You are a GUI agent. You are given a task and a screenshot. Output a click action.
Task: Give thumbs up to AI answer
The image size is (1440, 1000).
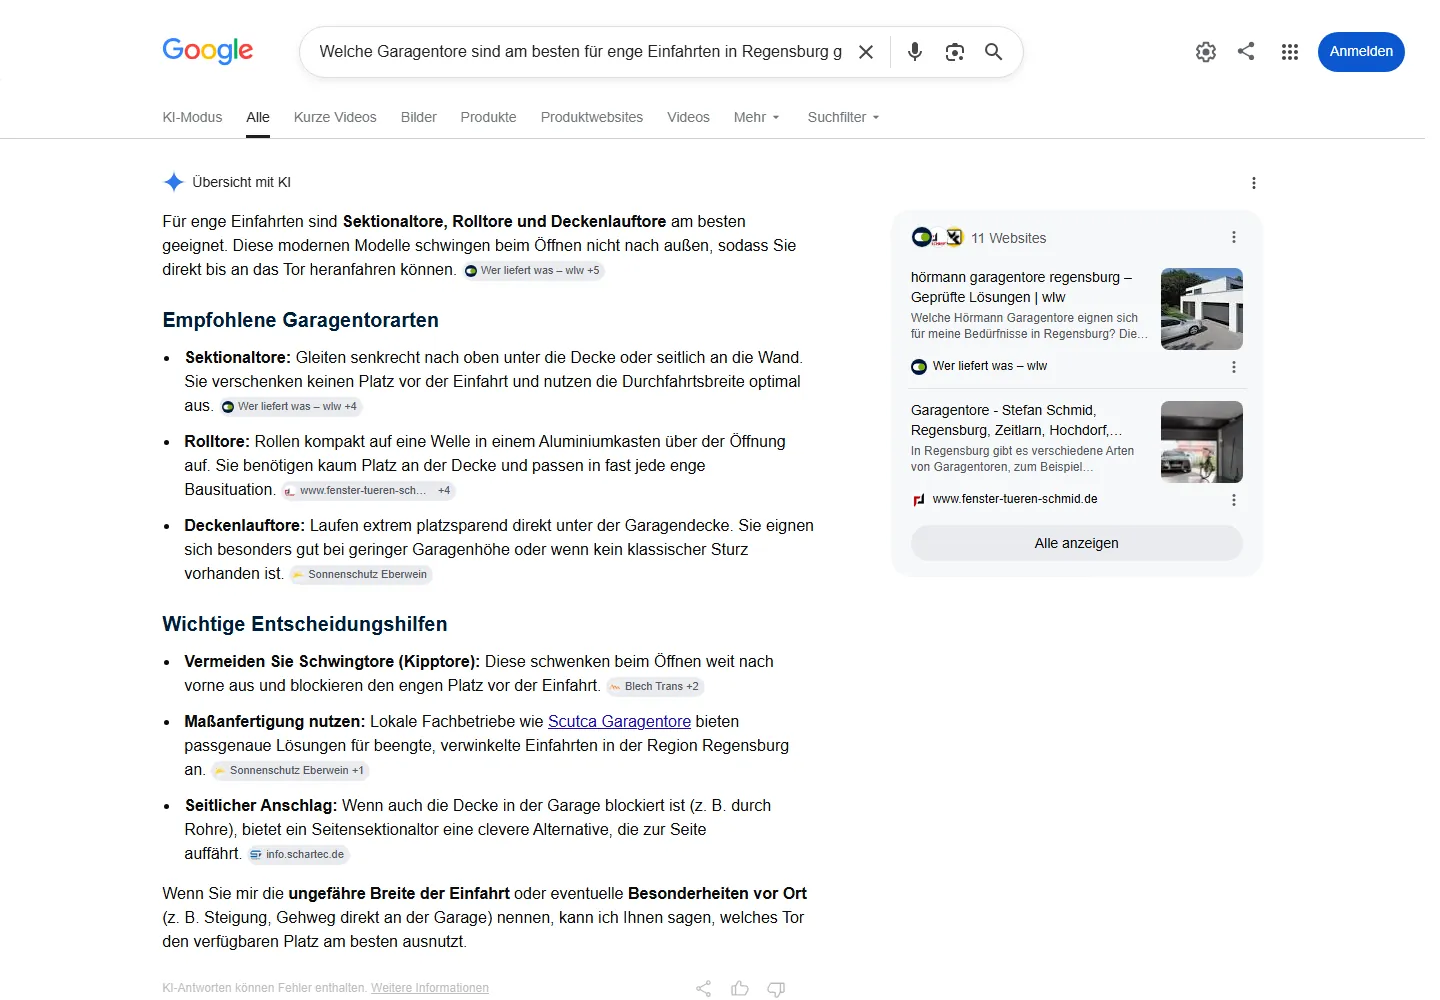point(740,988)
